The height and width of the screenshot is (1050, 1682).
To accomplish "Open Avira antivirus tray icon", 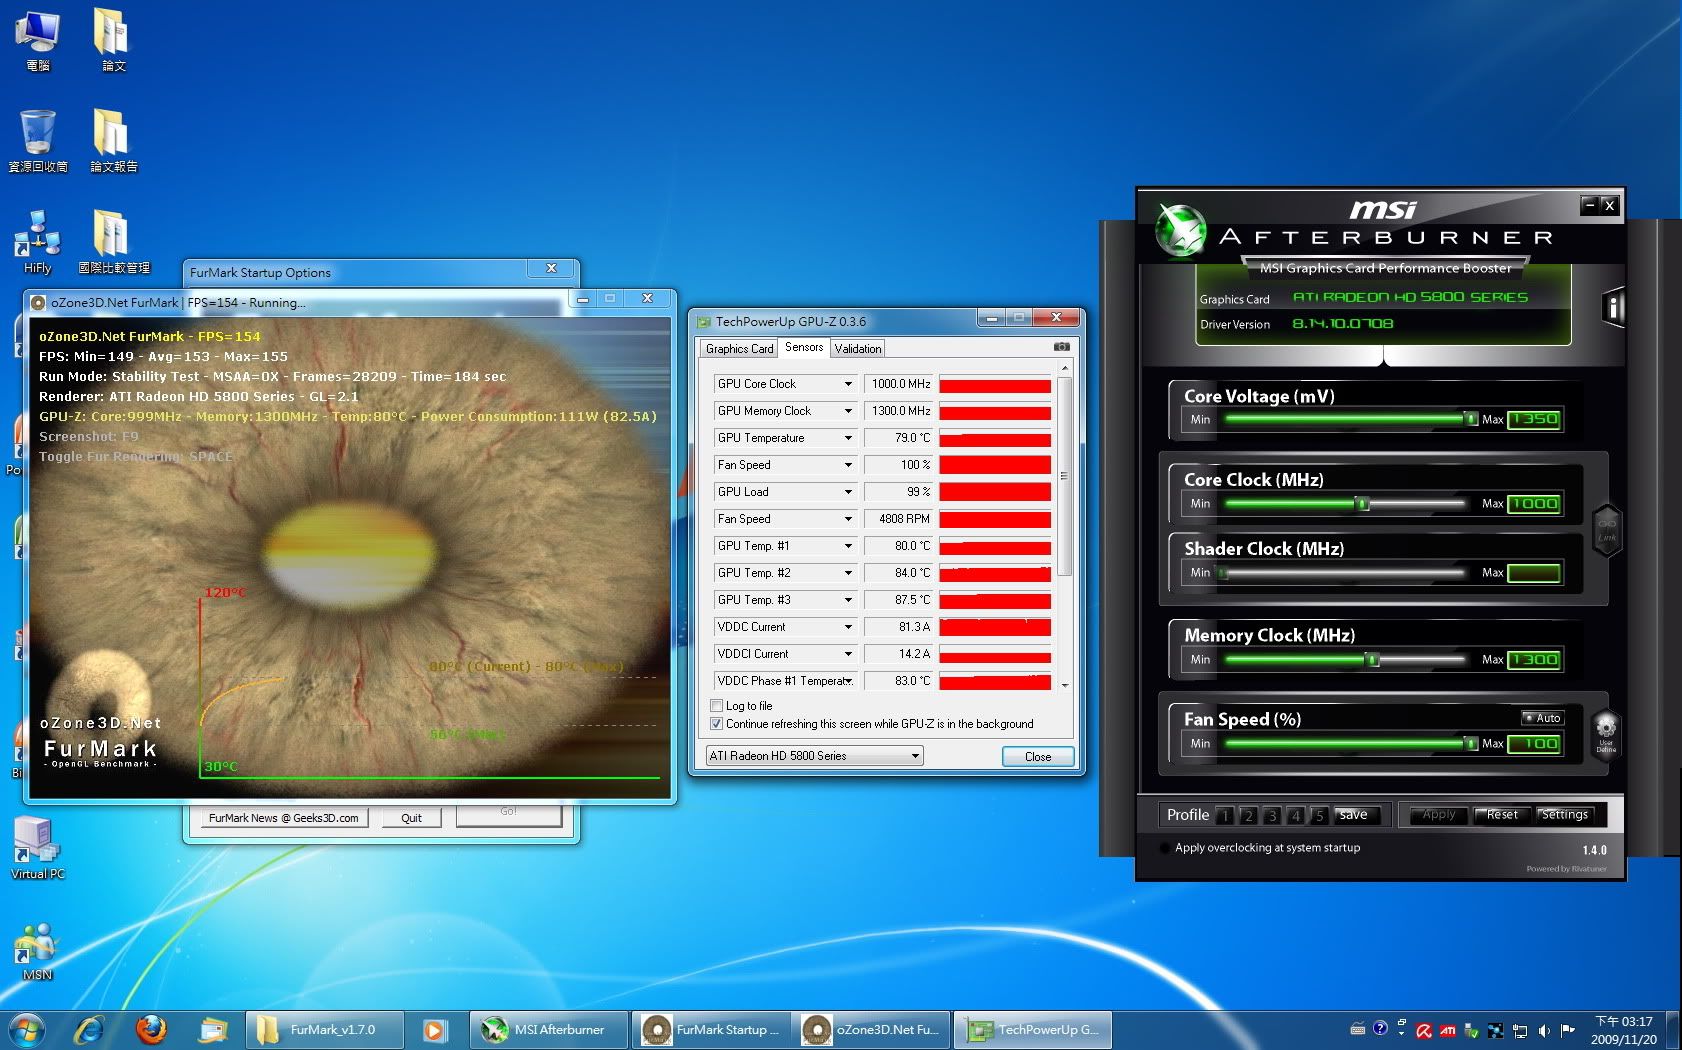I will pos(1423,1030).
